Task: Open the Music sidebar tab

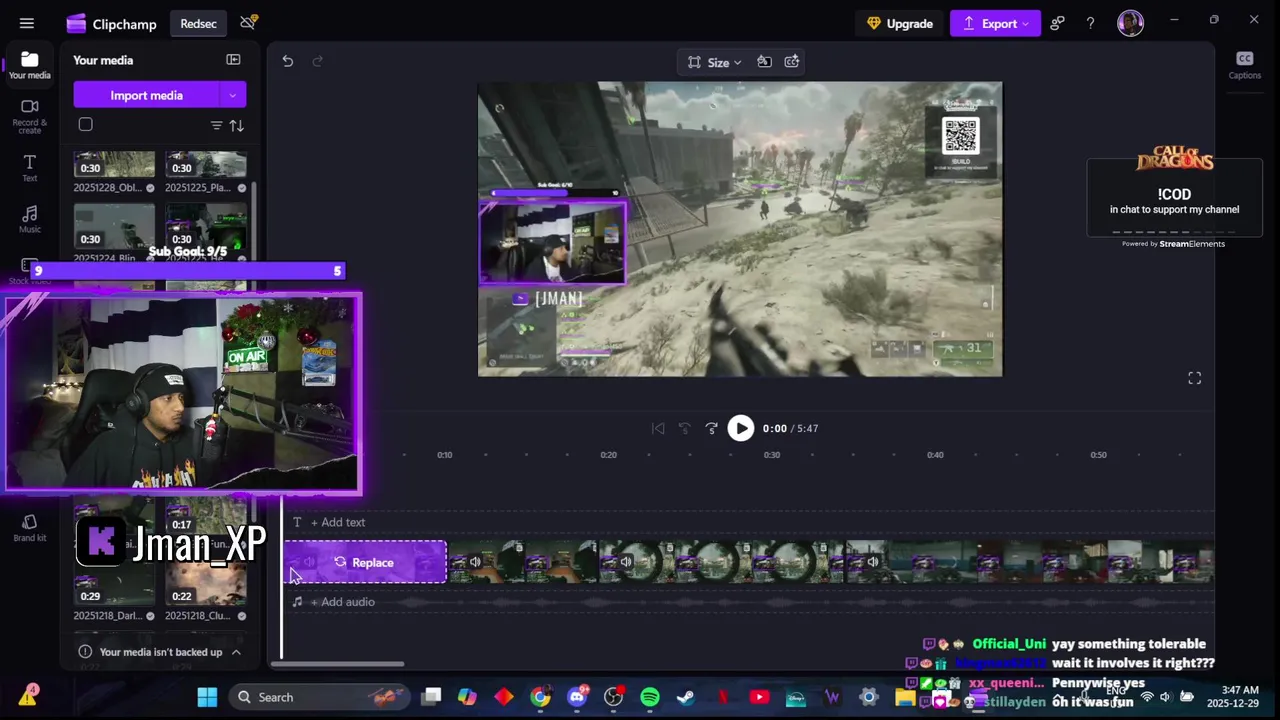Action: (x=29, y=220)
